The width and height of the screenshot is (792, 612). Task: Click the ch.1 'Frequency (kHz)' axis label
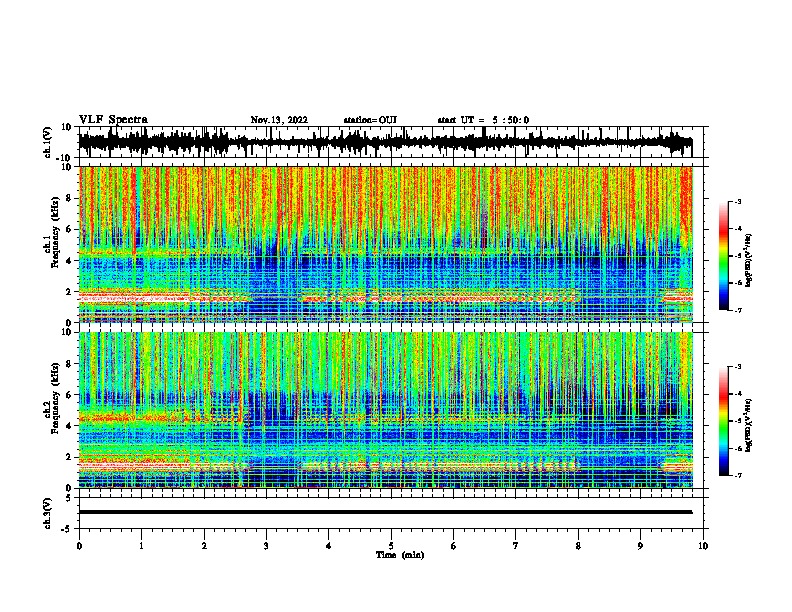55,233
